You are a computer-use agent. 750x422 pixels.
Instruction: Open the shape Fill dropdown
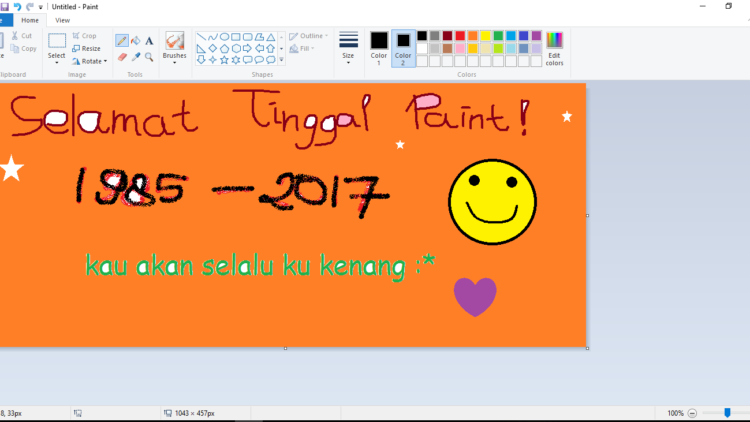tap(302, 48)
